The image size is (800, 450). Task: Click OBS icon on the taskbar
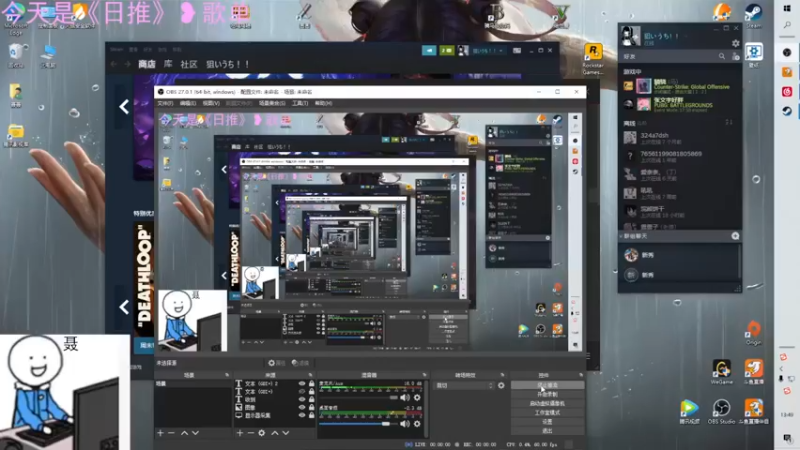(787, 52)
